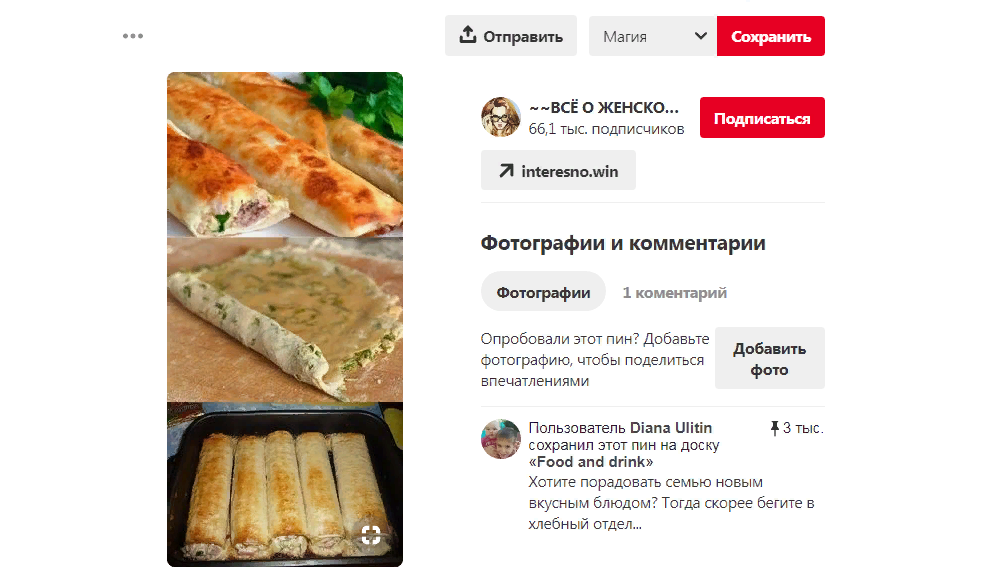
Task: Click the pin icon showing 3 тыс.
Action: pos(774,428)
